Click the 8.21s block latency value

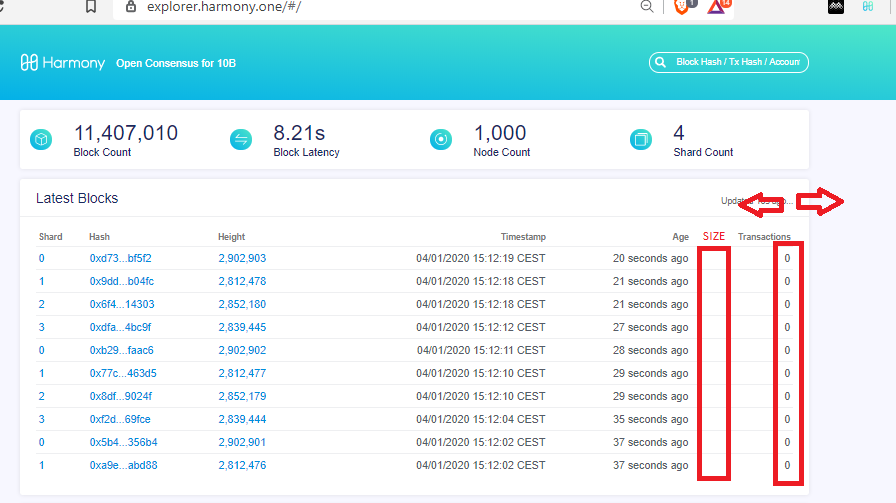[299, 133]
